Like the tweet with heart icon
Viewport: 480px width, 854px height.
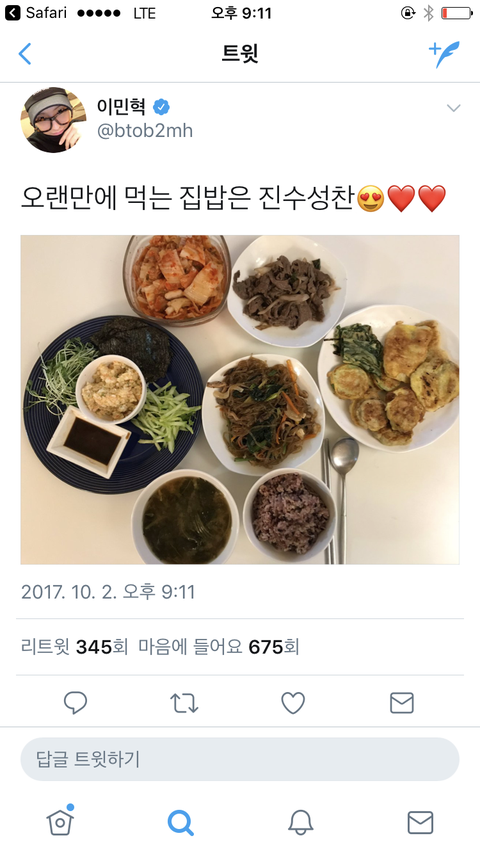coord(293,703)
